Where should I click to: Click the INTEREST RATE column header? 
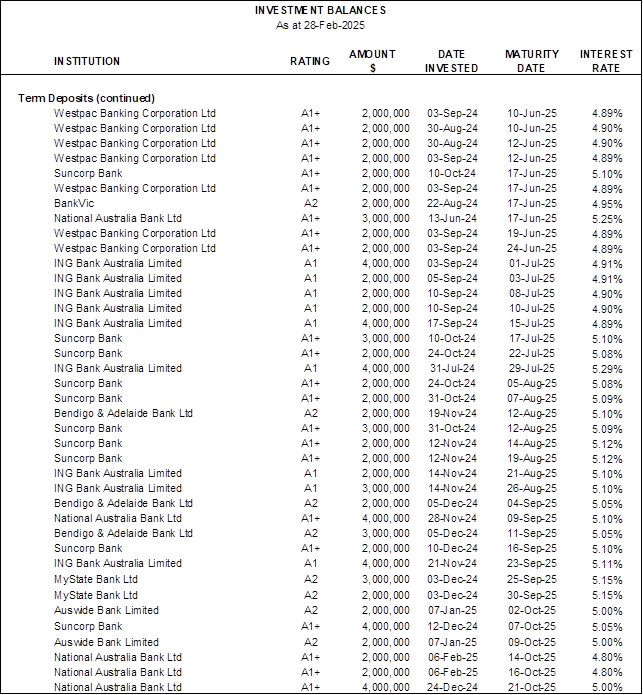(x=606, y=61)
